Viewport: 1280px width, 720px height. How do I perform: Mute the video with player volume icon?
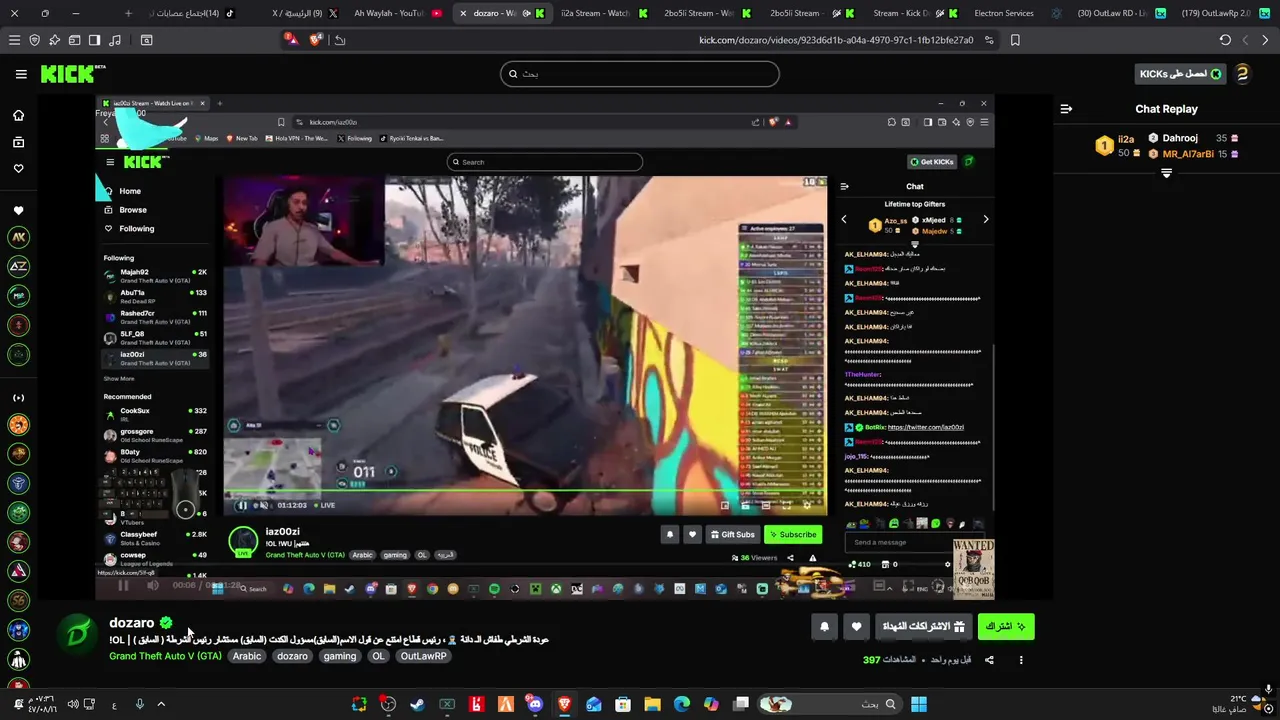tap(153, 586)
